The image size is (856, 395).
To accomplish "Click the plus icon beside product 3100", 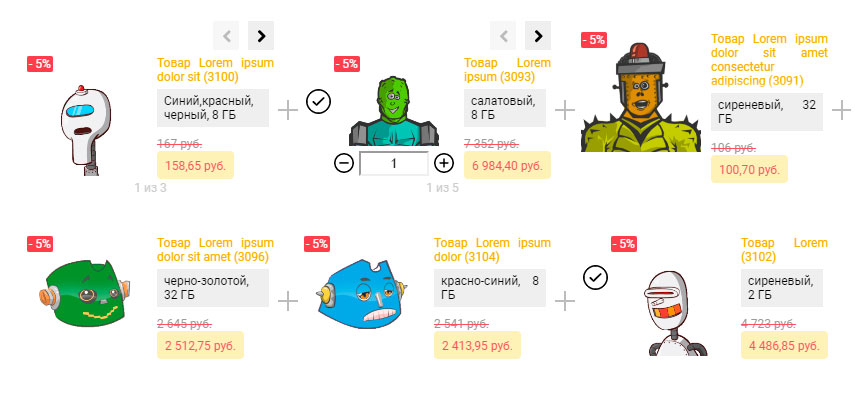I will [x=288, y=110].
